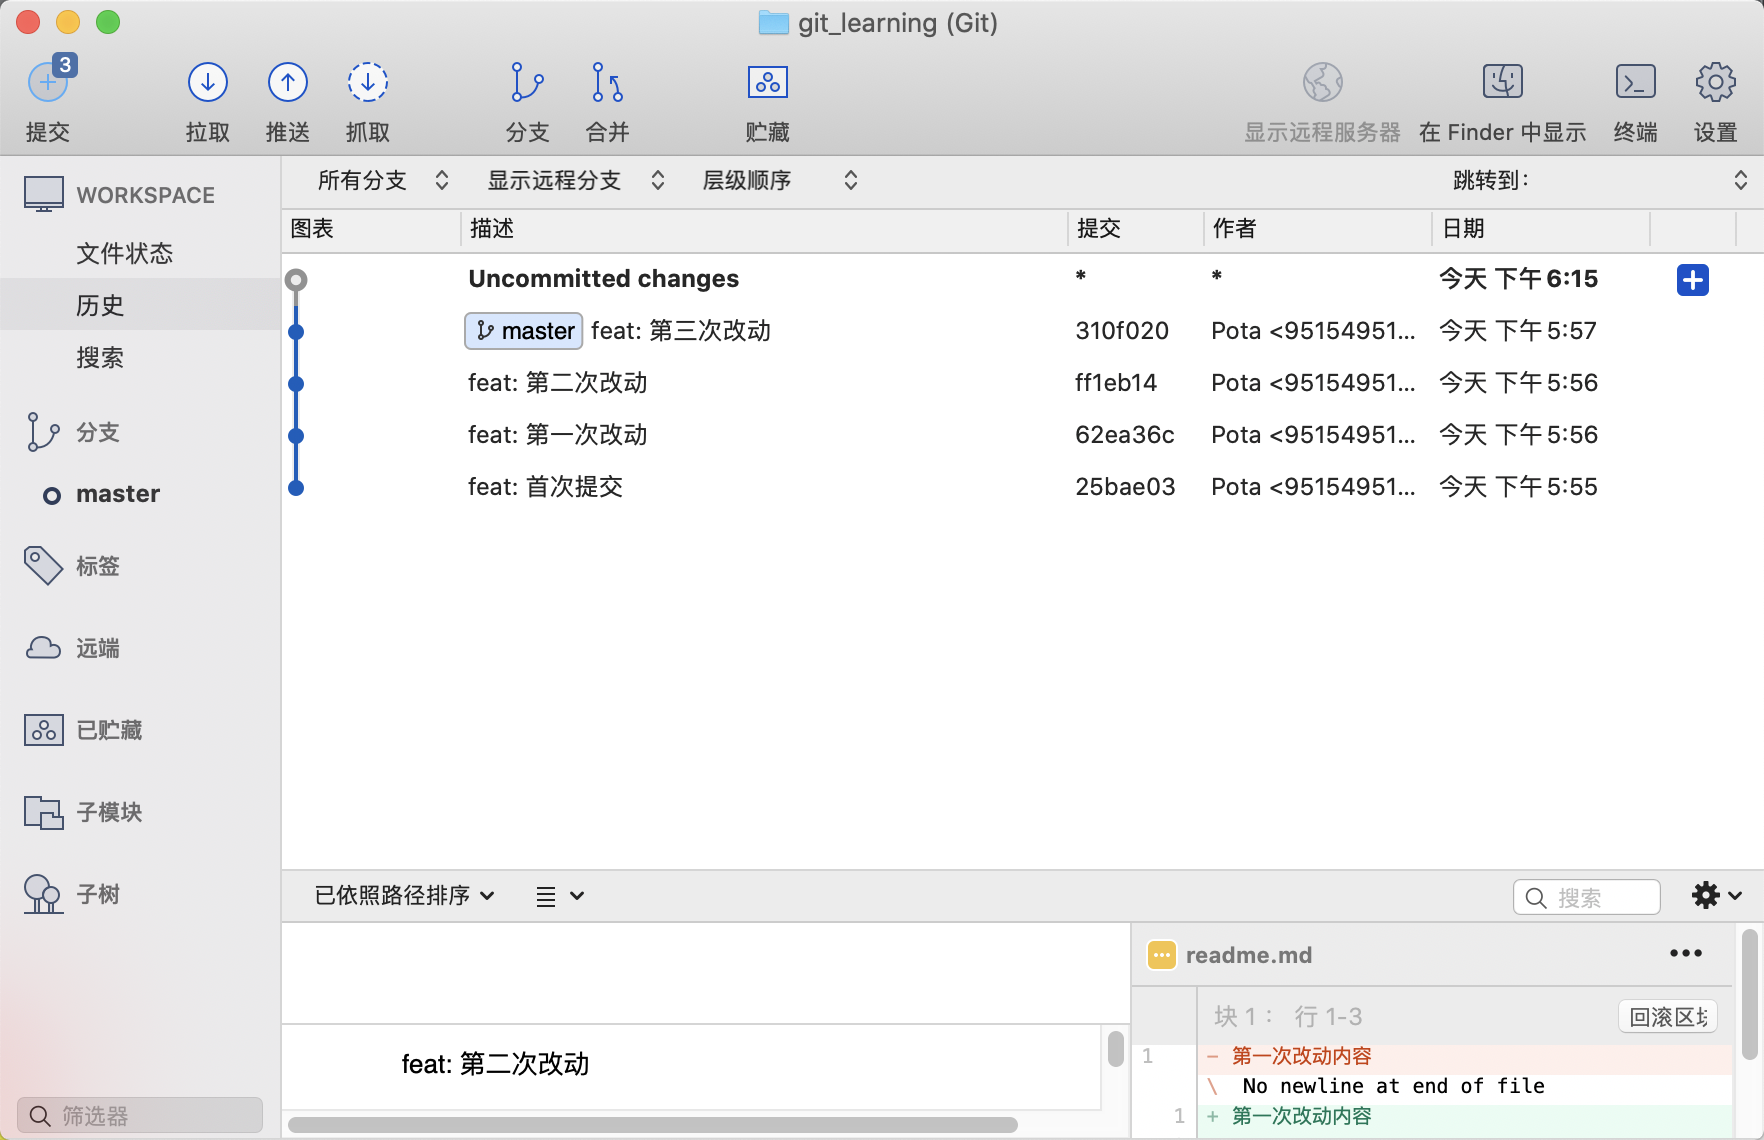The image size is (1764, 1140).
Task: Click the WORKSPACE monitor icon
Action: coord(44,194)
